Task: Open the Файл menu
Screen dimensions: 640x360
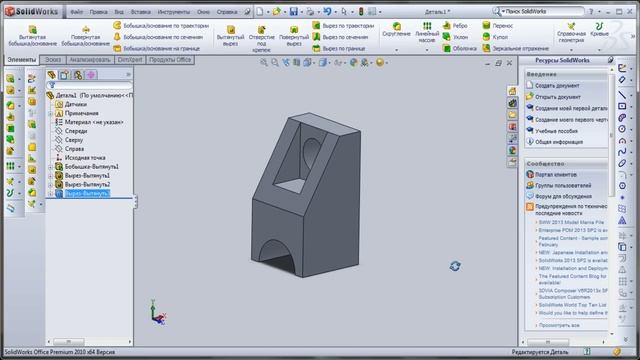Action: click(76, 12)
